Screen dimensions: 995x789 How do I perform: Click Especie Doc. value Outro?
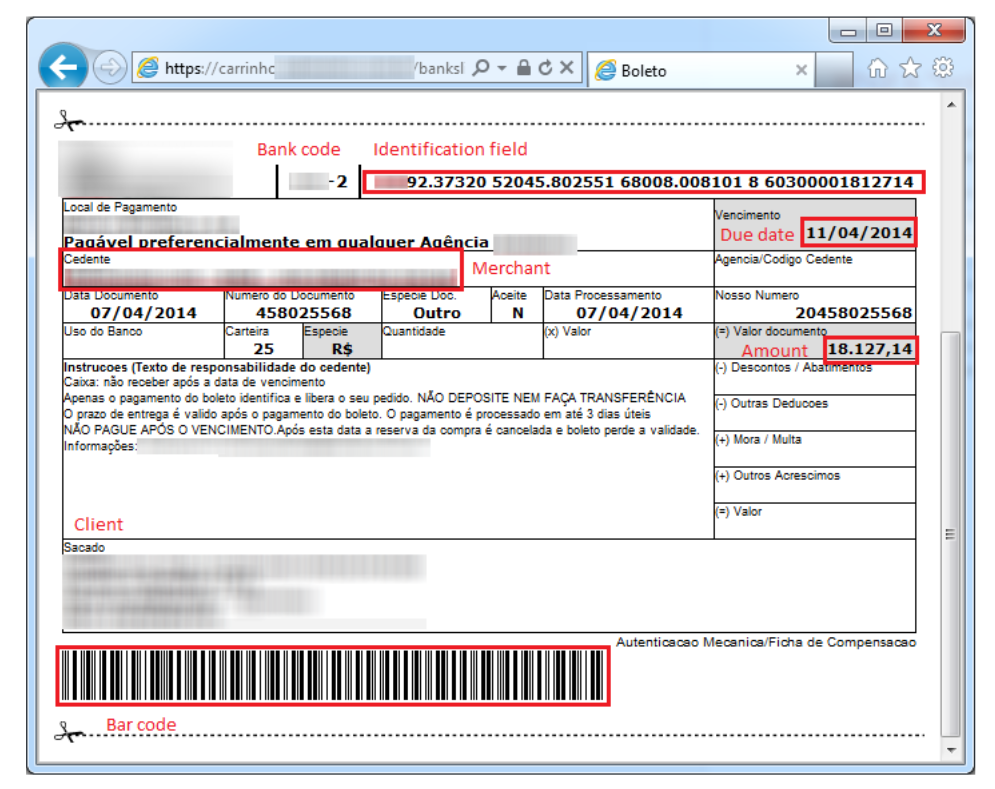point(437,313)
